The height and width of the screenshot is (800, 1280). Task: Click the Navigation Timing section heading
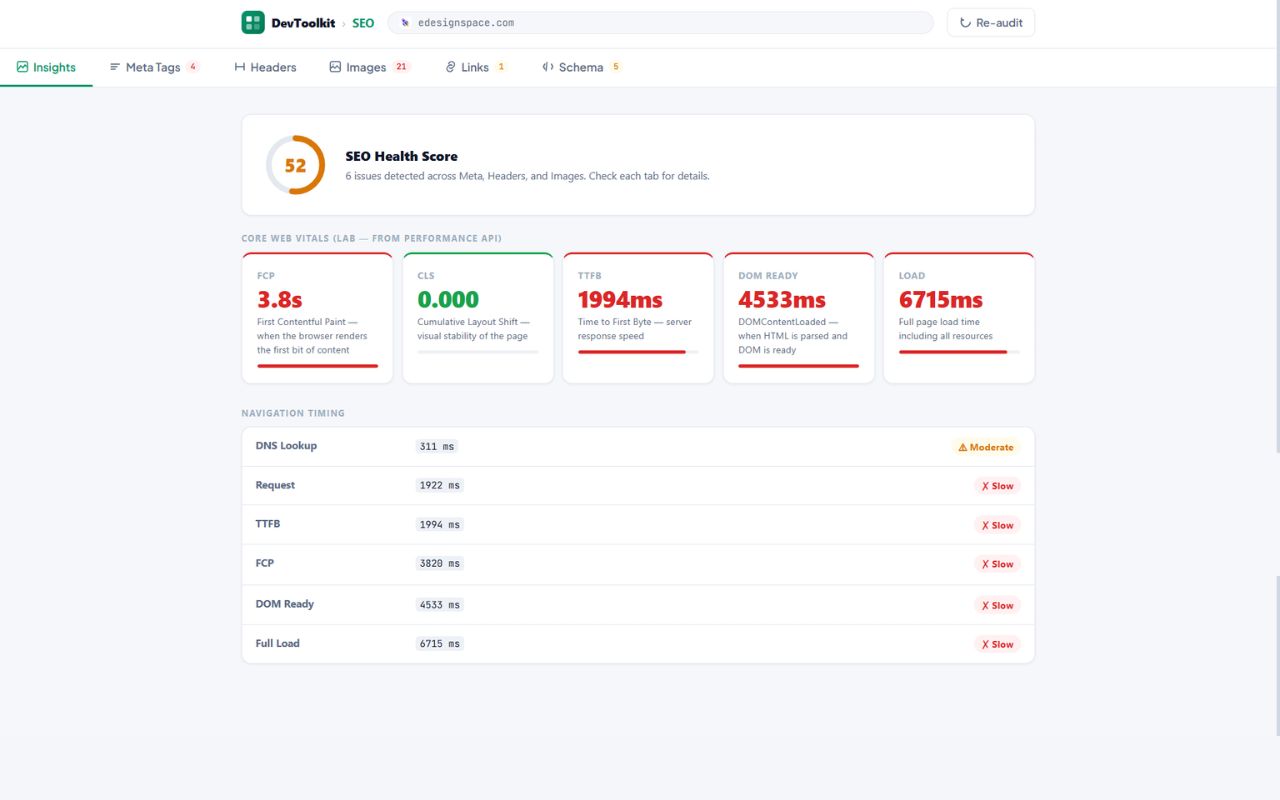tap(293, 413)
